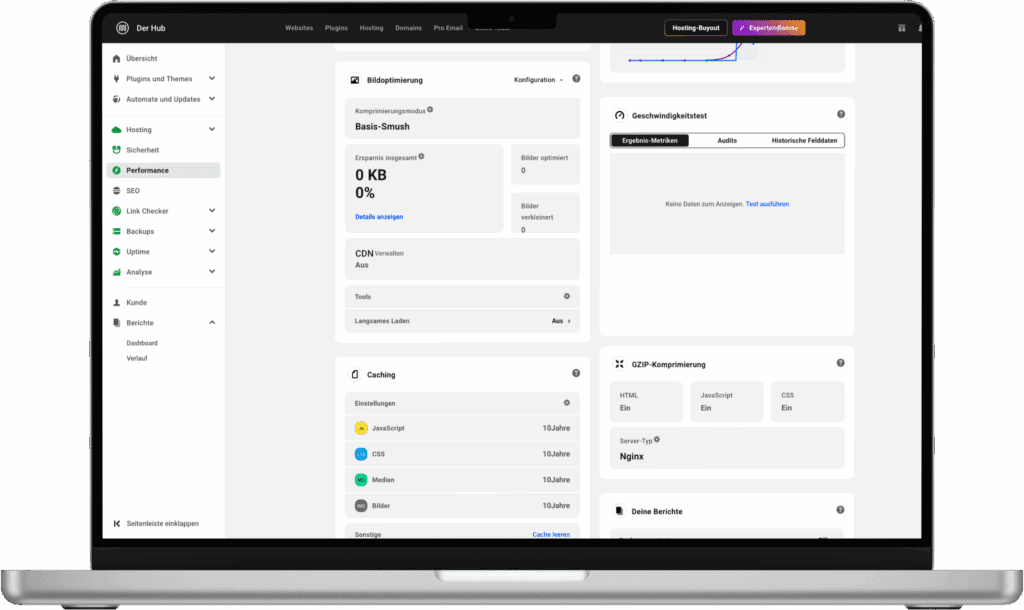Screen dimensions: 1024x610
Task: Open Domains in the top menu
Action: point(408,28)
